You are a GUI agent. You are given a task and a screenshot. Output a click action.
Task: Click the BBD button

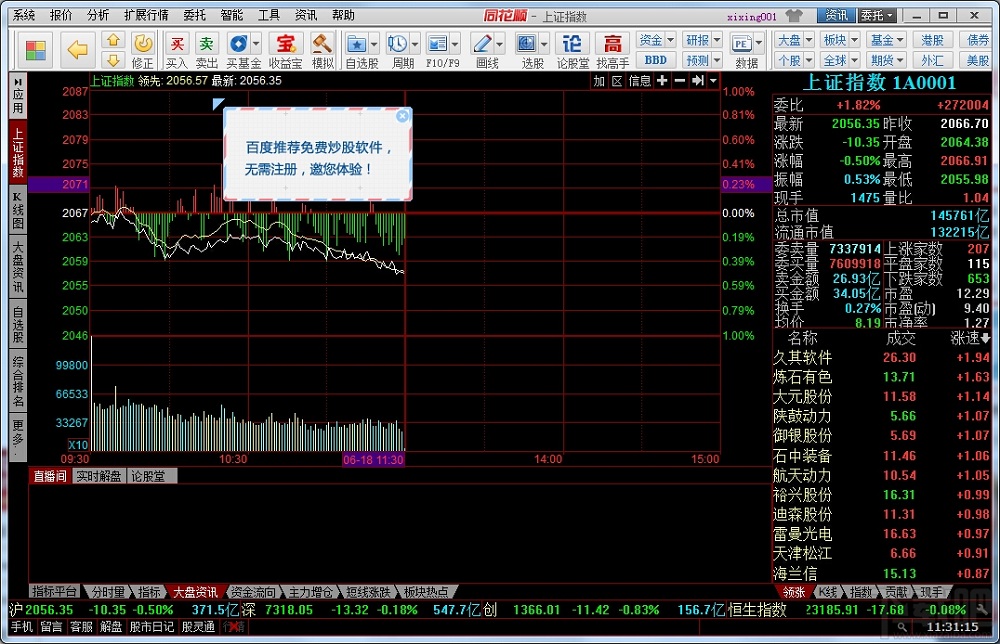tap(656, 60)
